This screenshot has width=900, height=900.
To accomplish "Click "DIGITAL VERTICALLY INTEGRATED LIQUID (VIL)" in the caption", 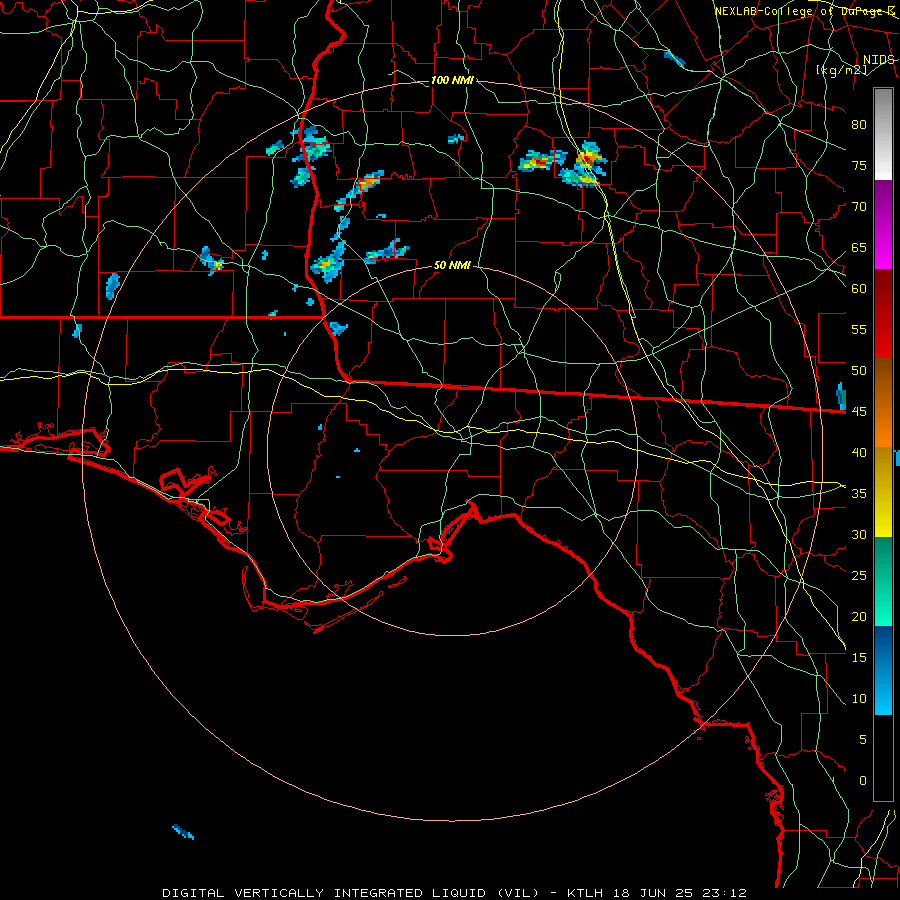I will point(350,893).
